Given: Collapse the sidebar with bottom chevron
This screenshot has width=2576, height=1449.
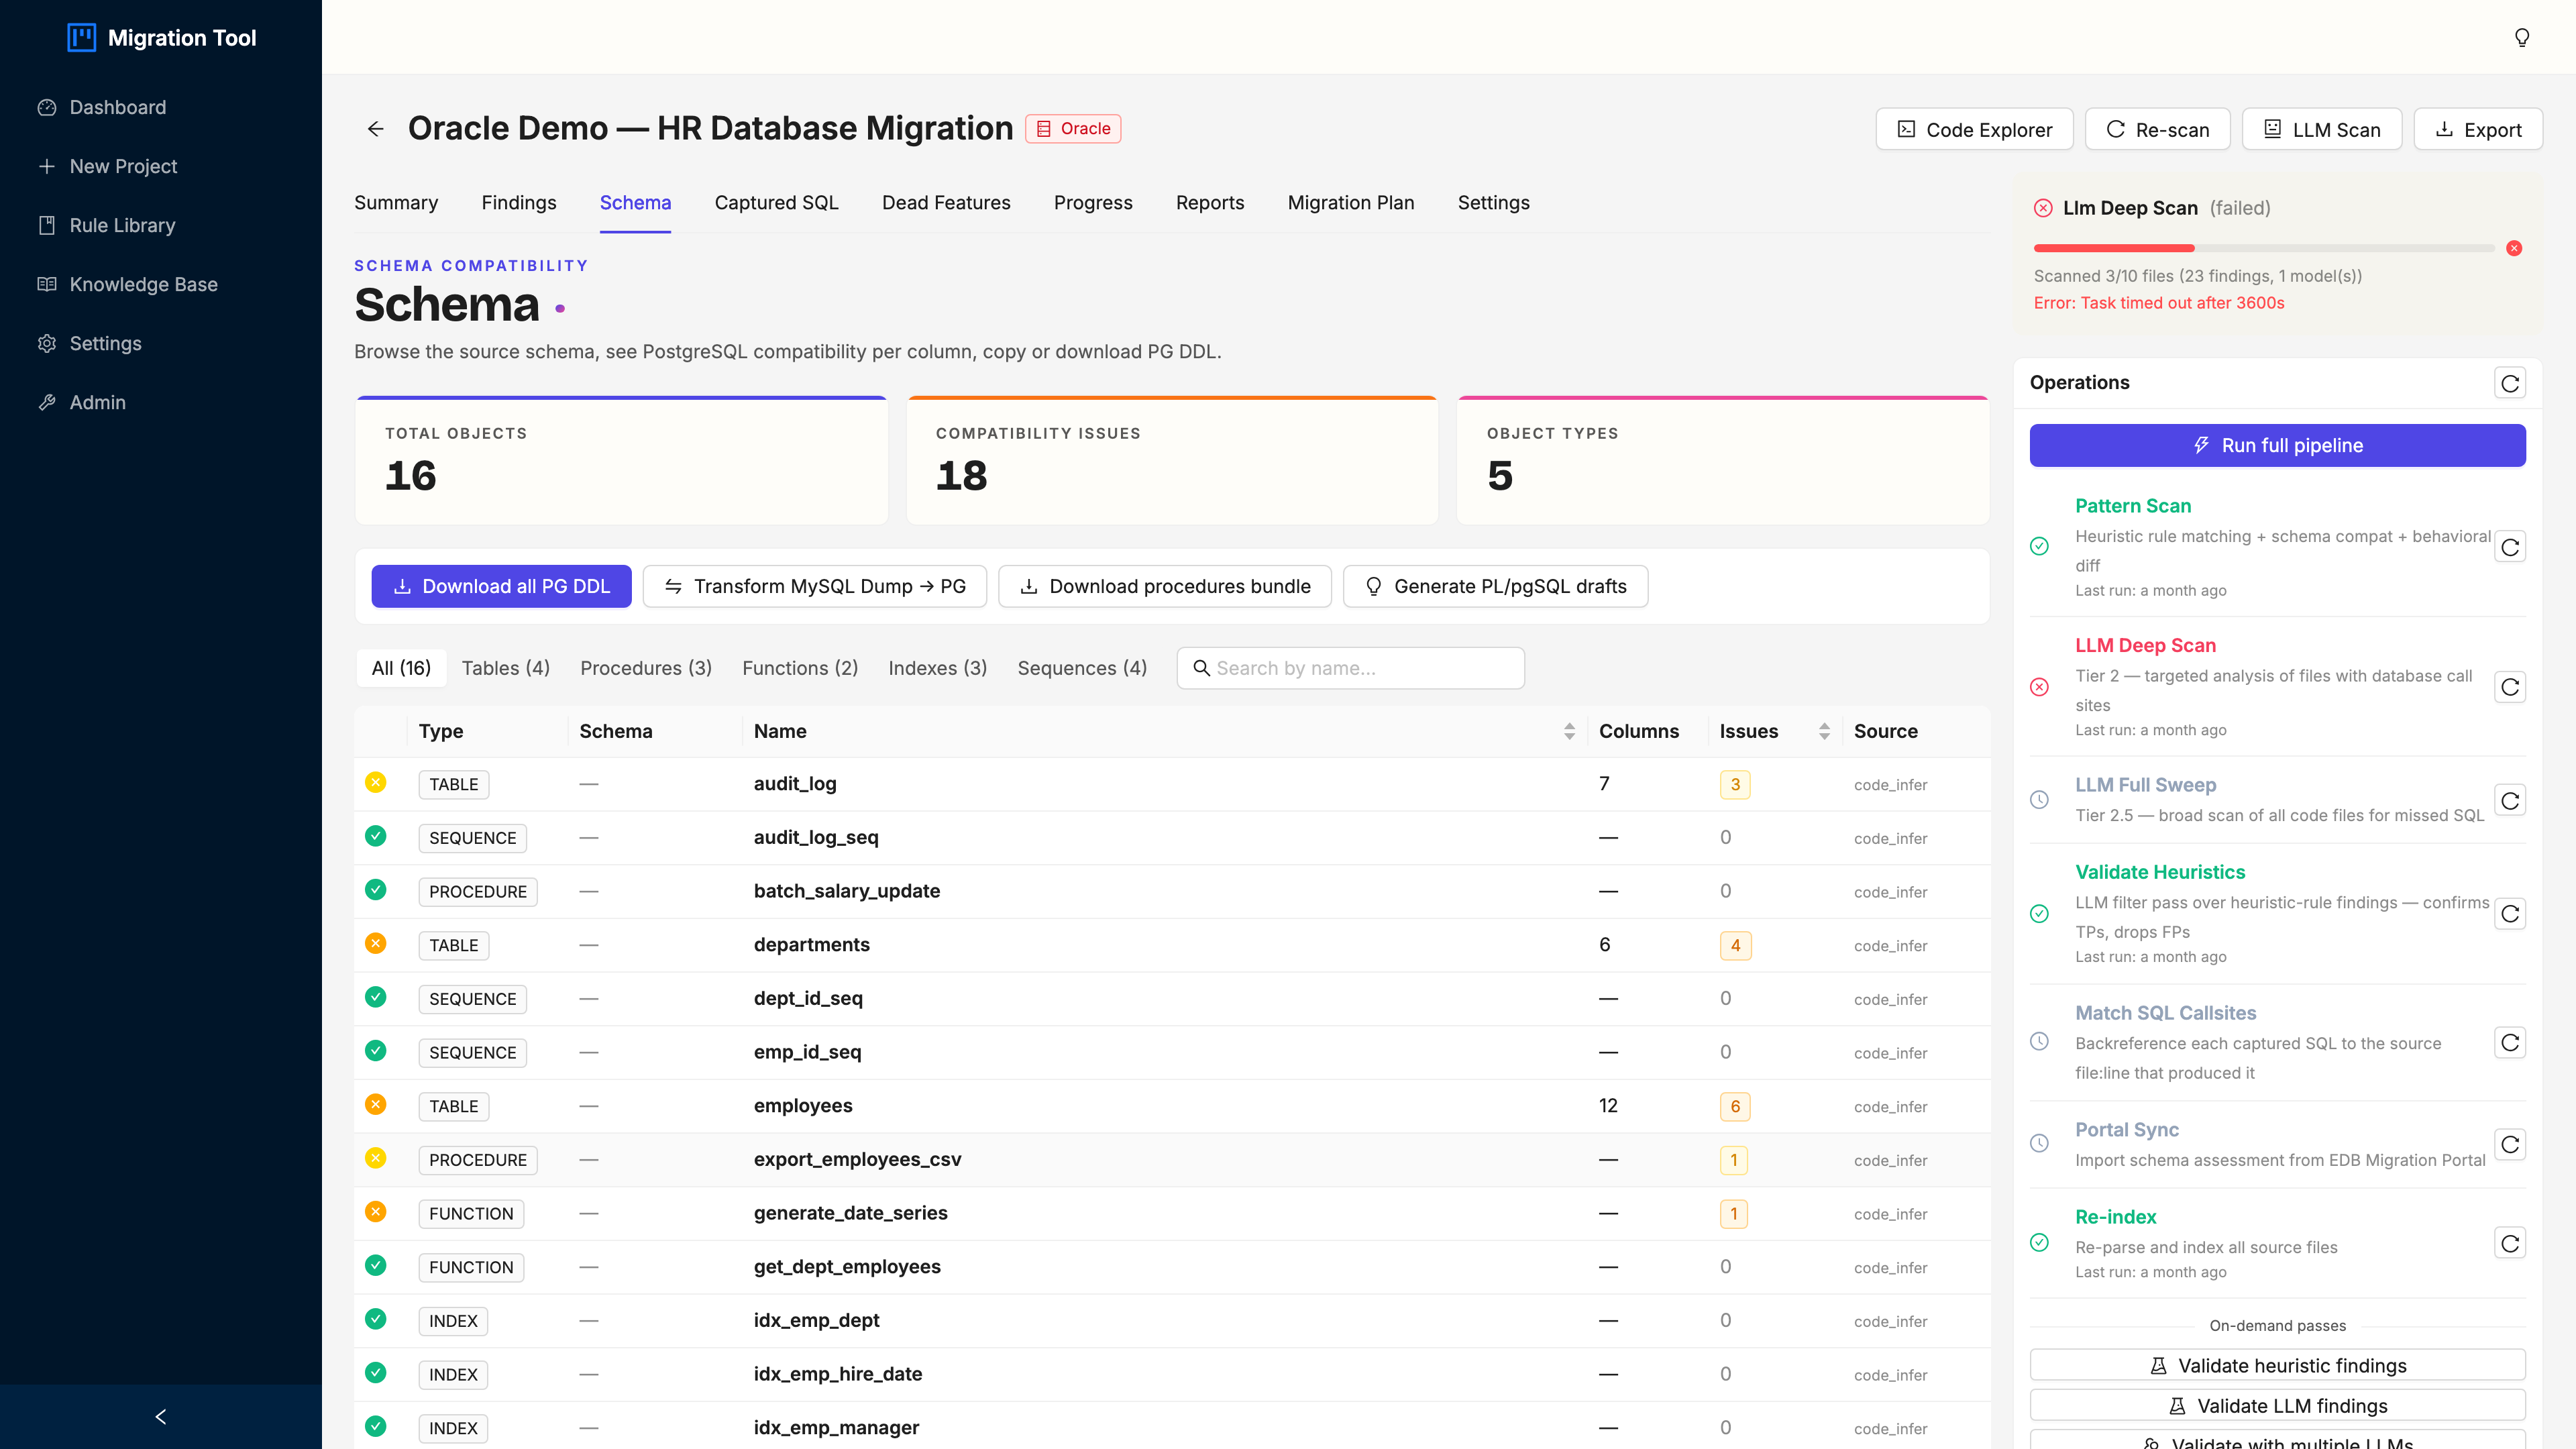Looking at the screenshot, I should [x=161, y=1416].
